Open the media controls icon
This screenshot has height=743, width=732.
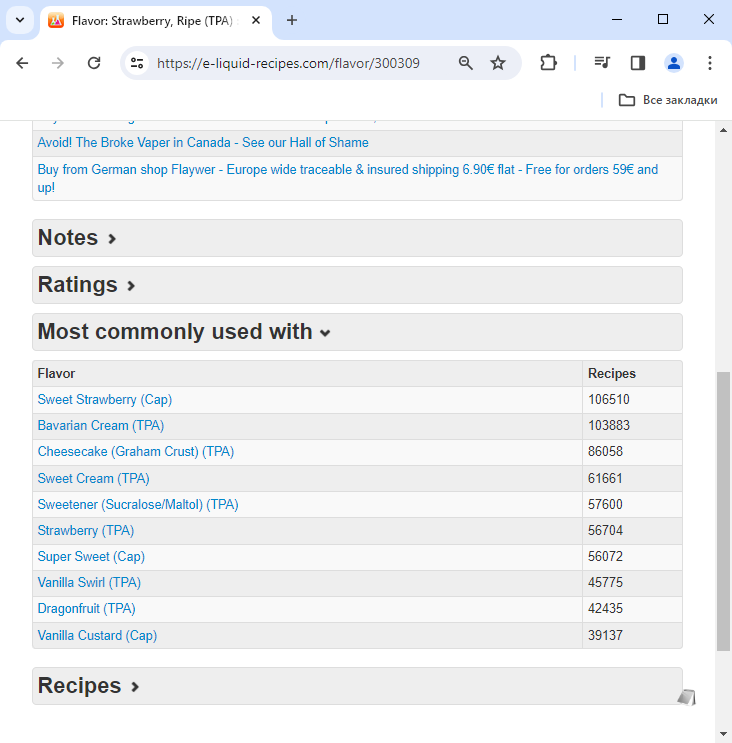(x=602, y=63)
